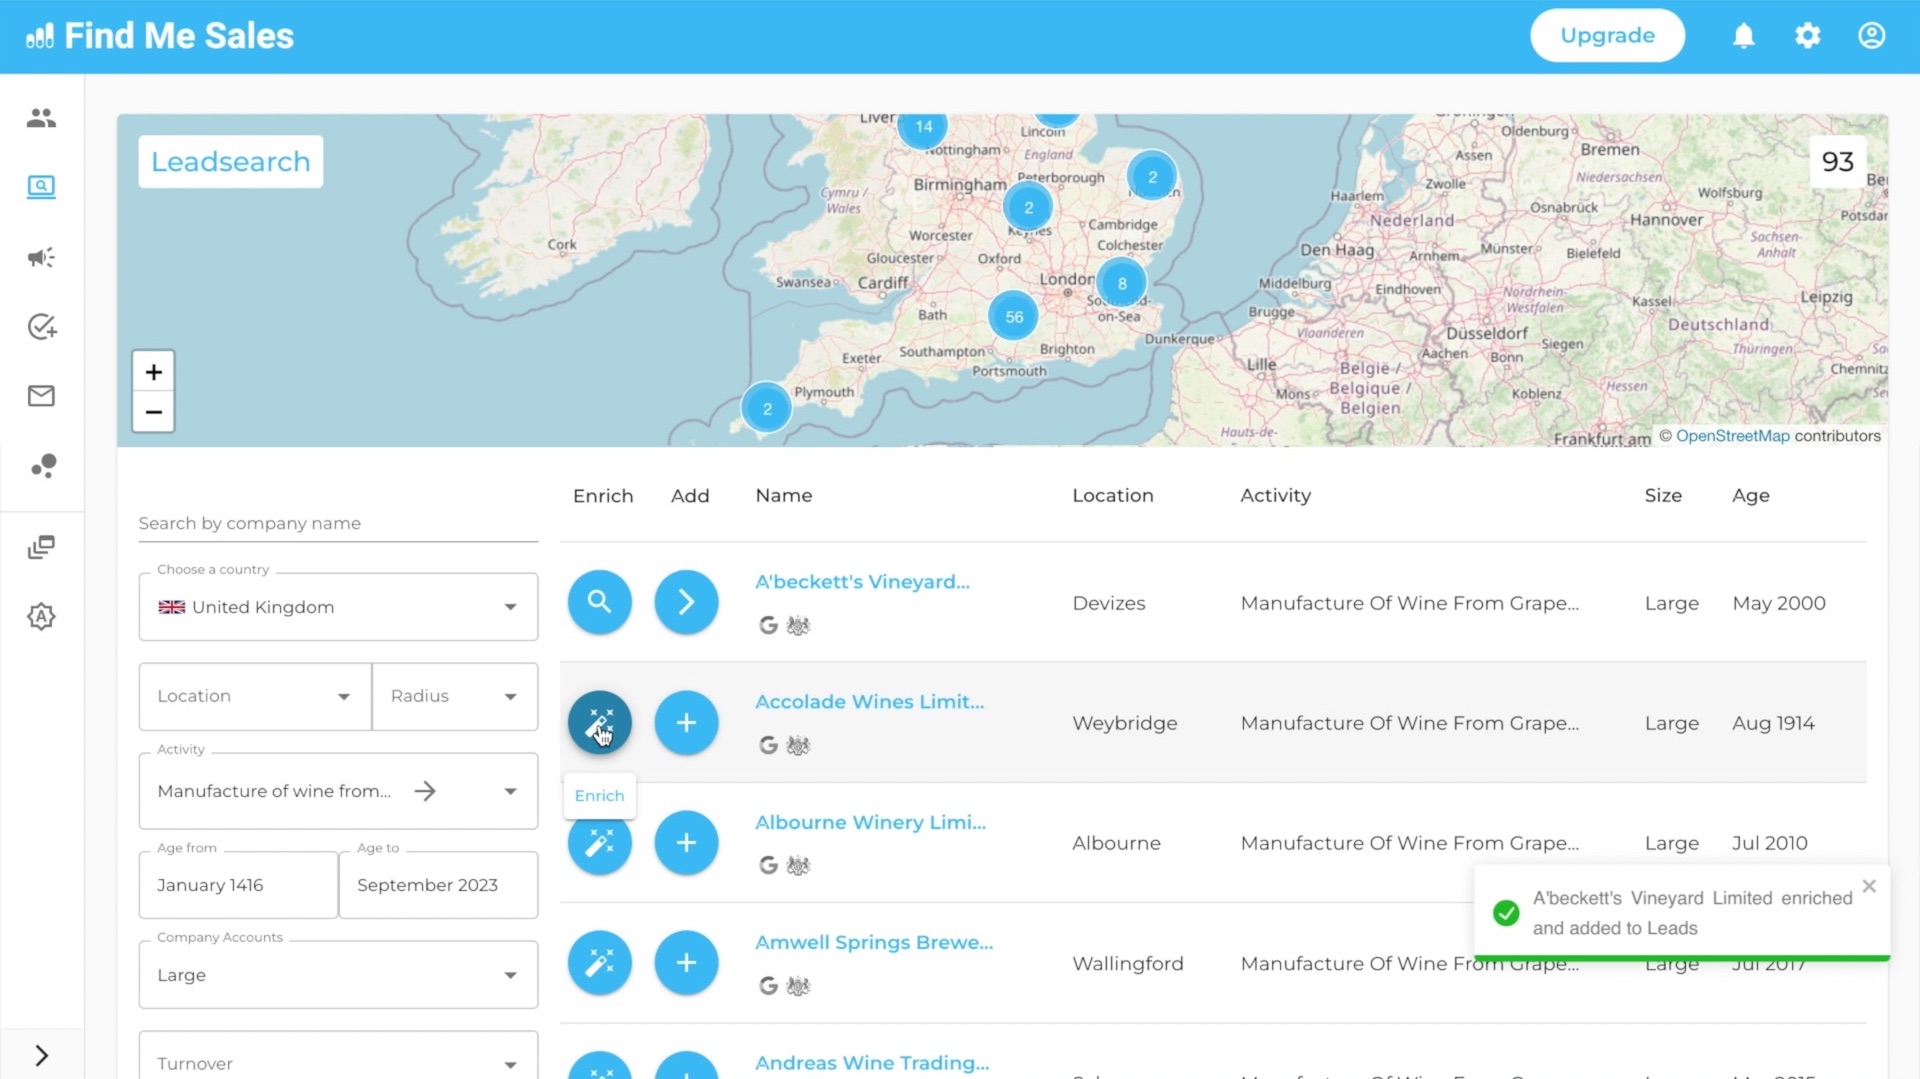Click the Location column header
Image resolution: width=1920 pixels, height=1079 pixels.
click(x=1112, y=495)
